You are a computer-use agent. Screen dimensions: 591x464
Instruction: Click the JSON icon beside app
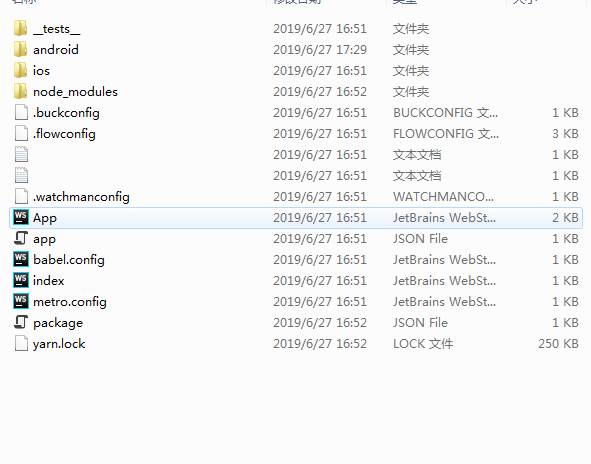pyautogui.click(x=21, y=238)
